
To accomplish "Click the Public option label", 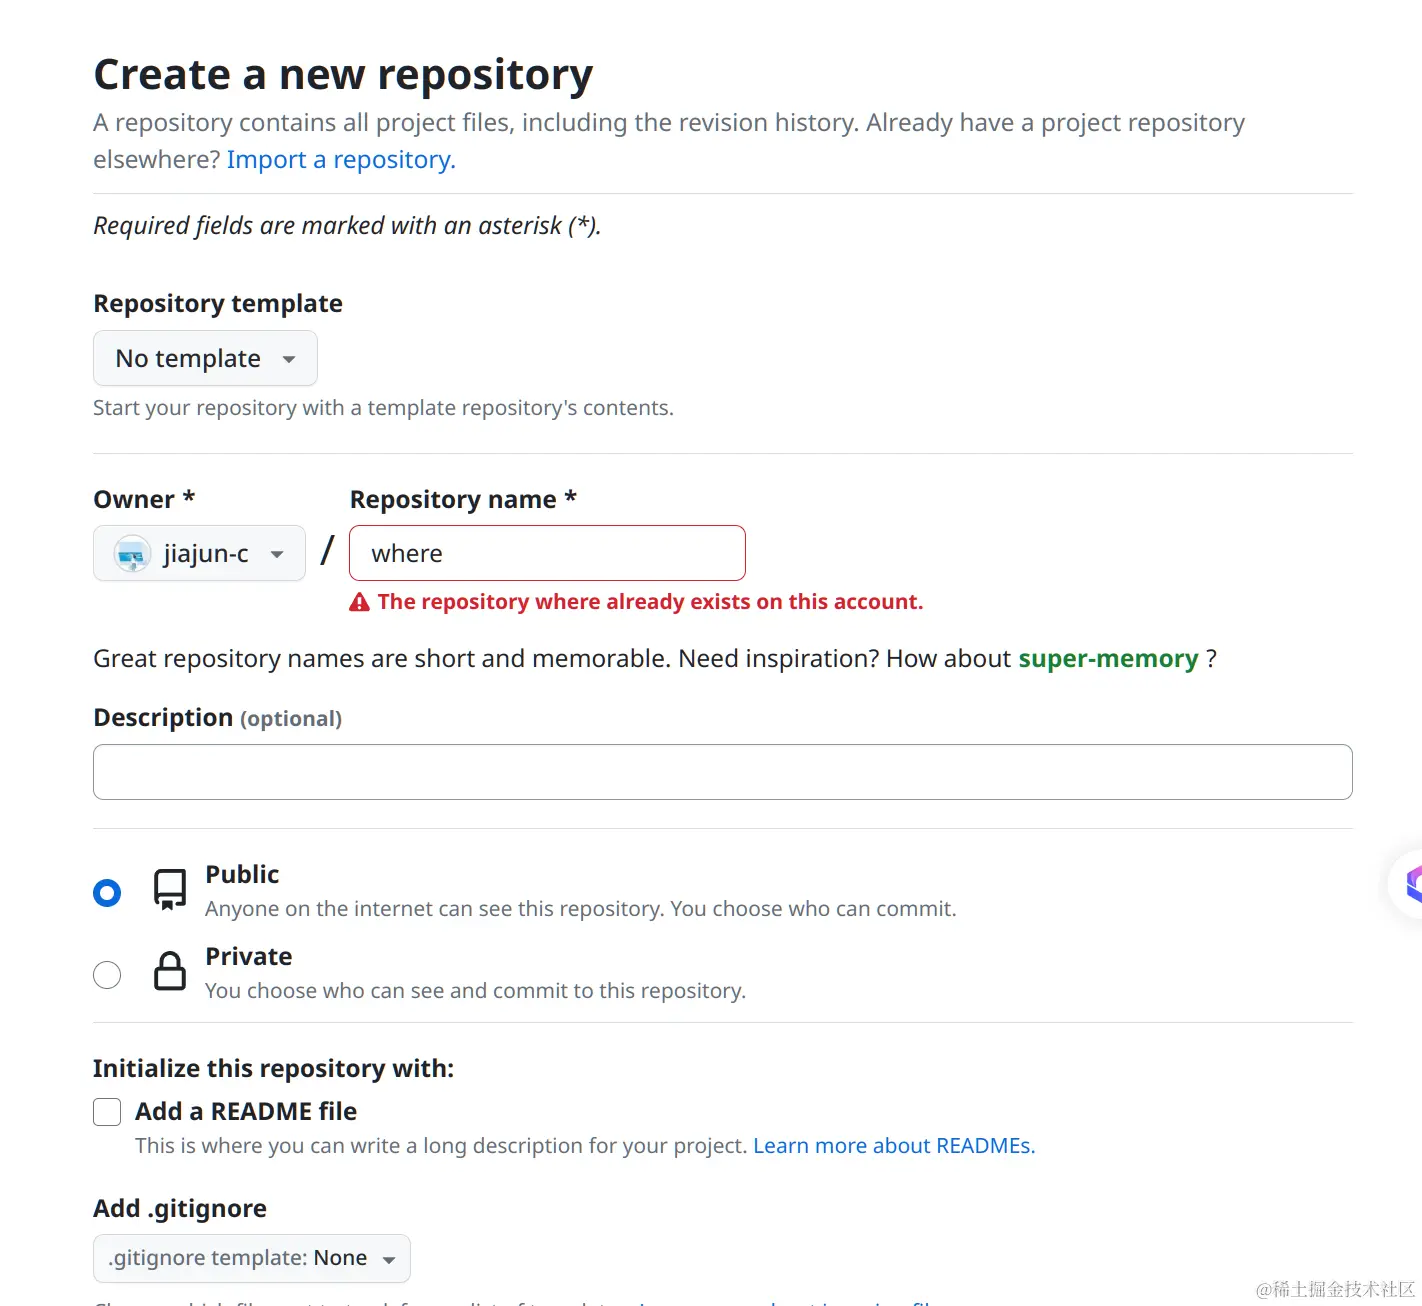I will (x=242, y=875).
